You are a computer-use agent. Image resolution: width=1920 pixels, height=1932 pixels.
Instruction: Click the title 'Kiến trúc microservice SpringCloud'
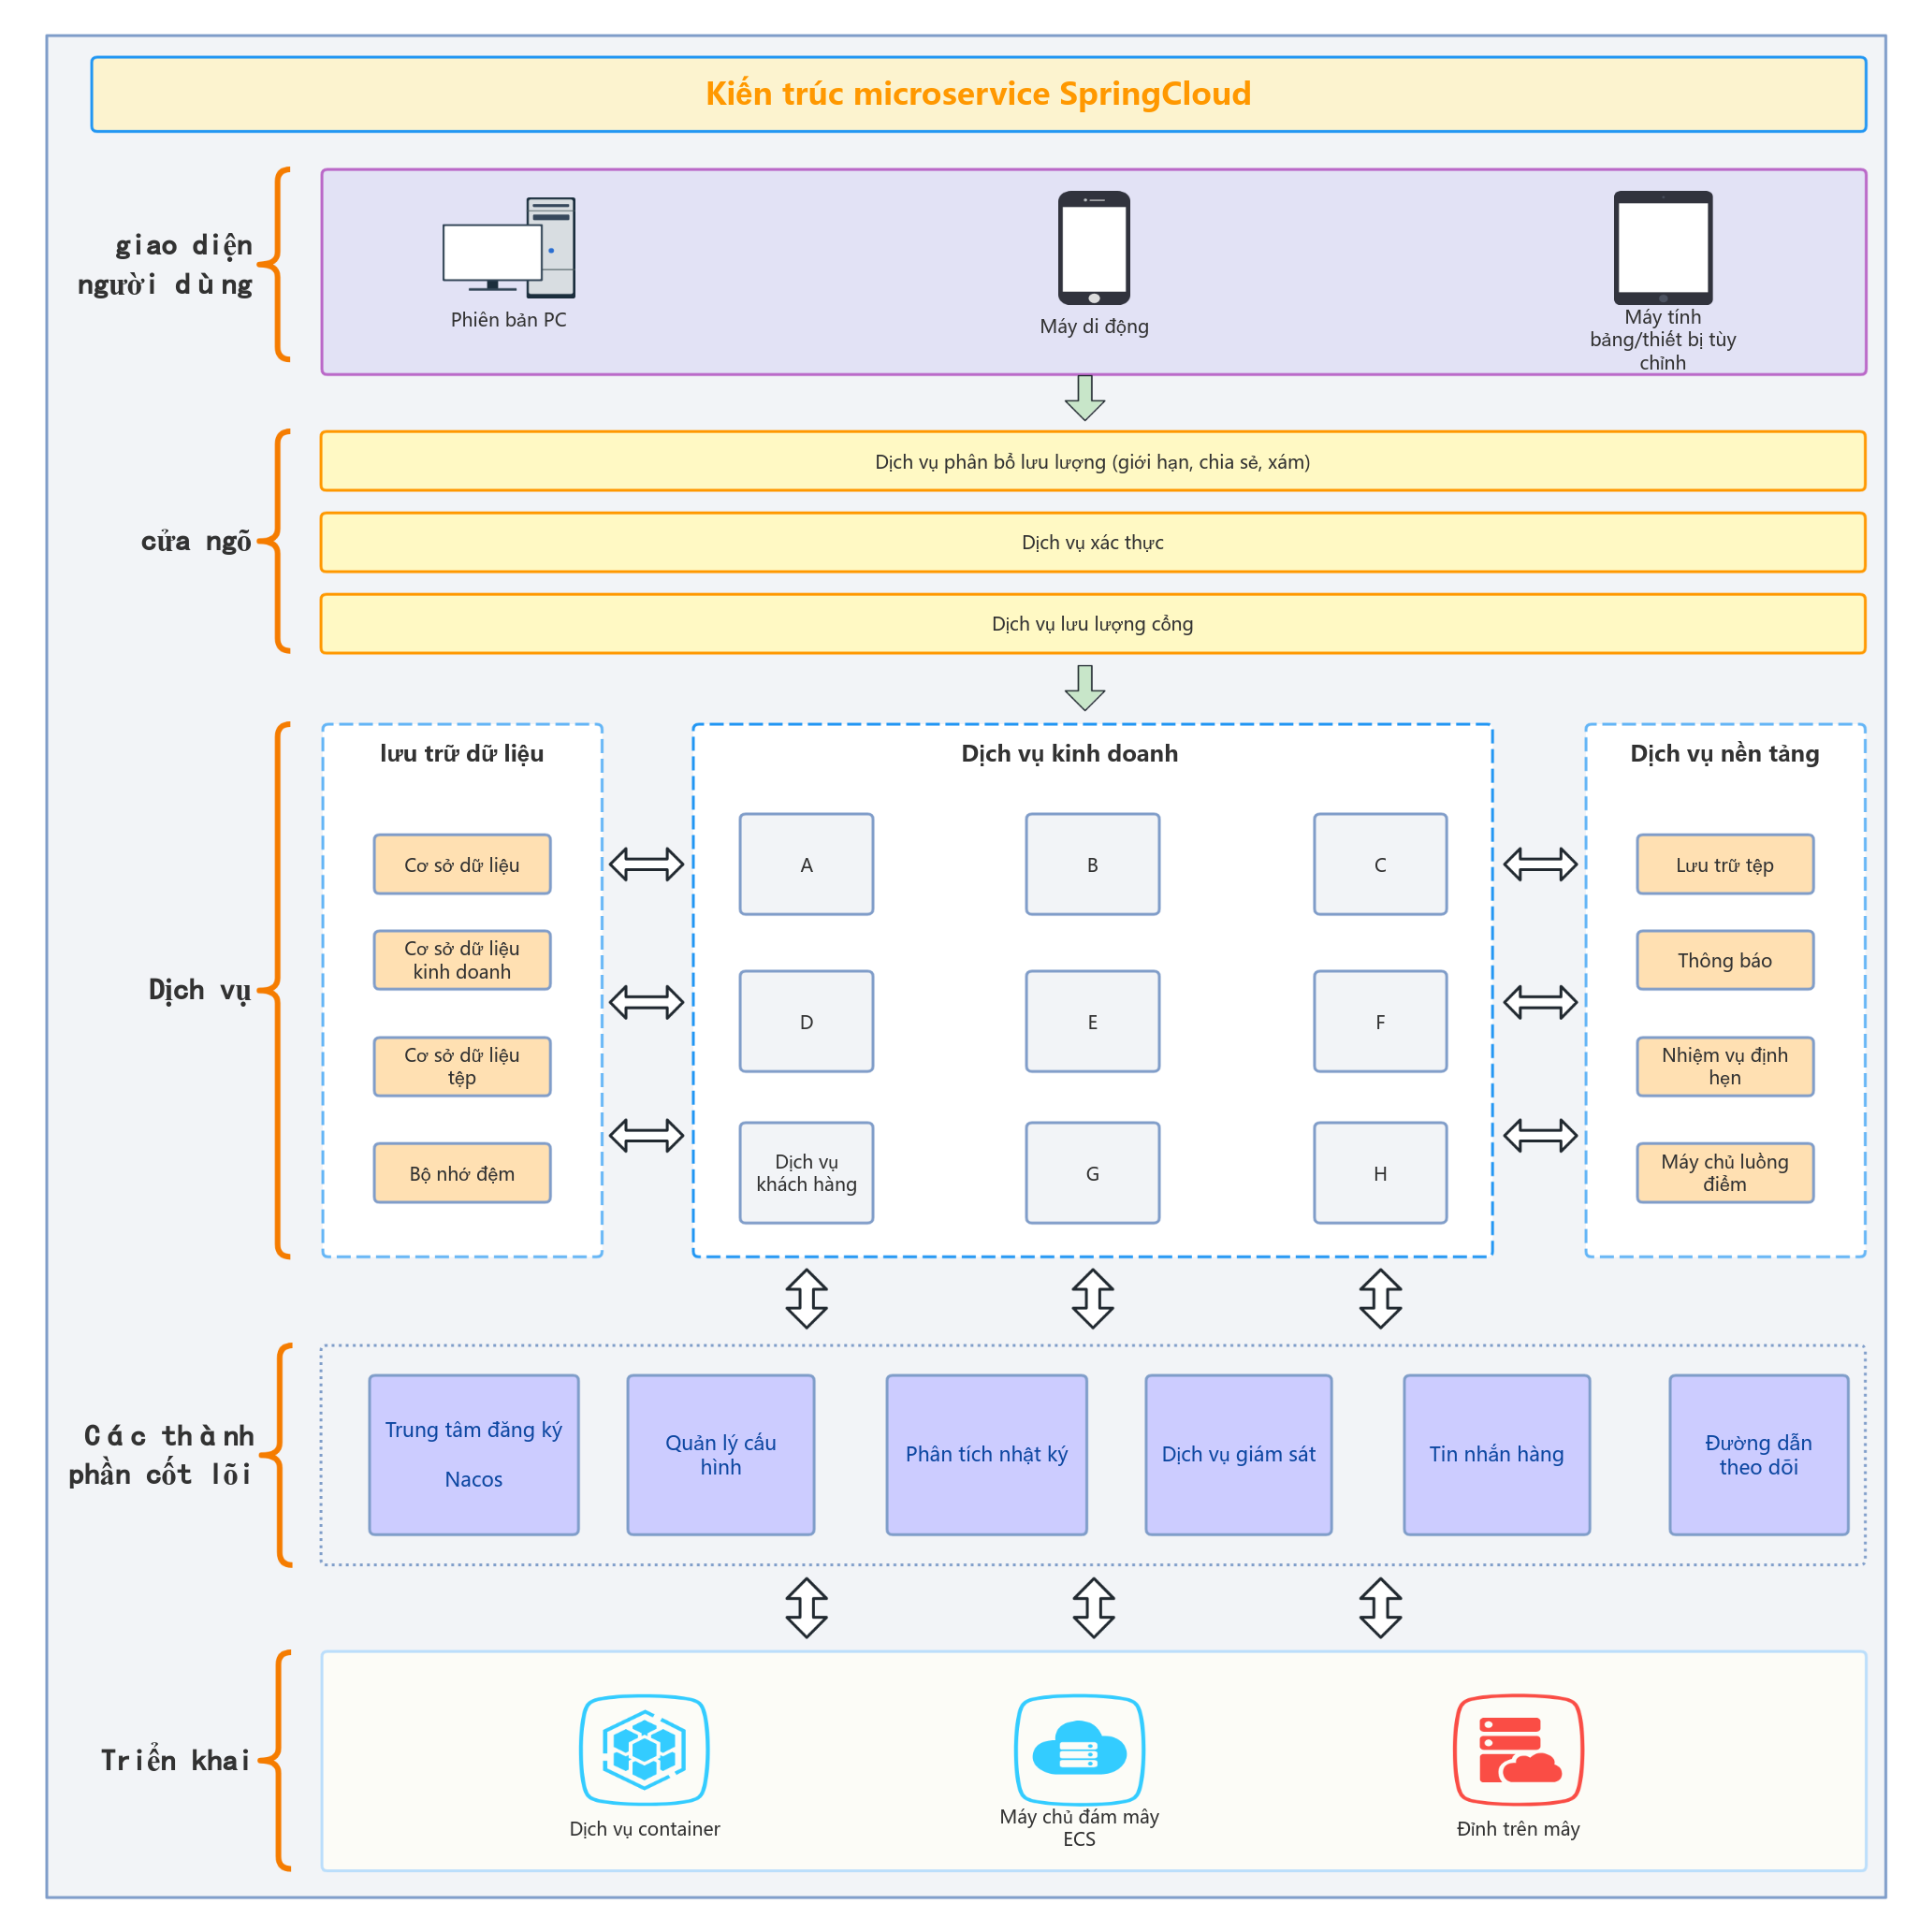click(978, 93)
